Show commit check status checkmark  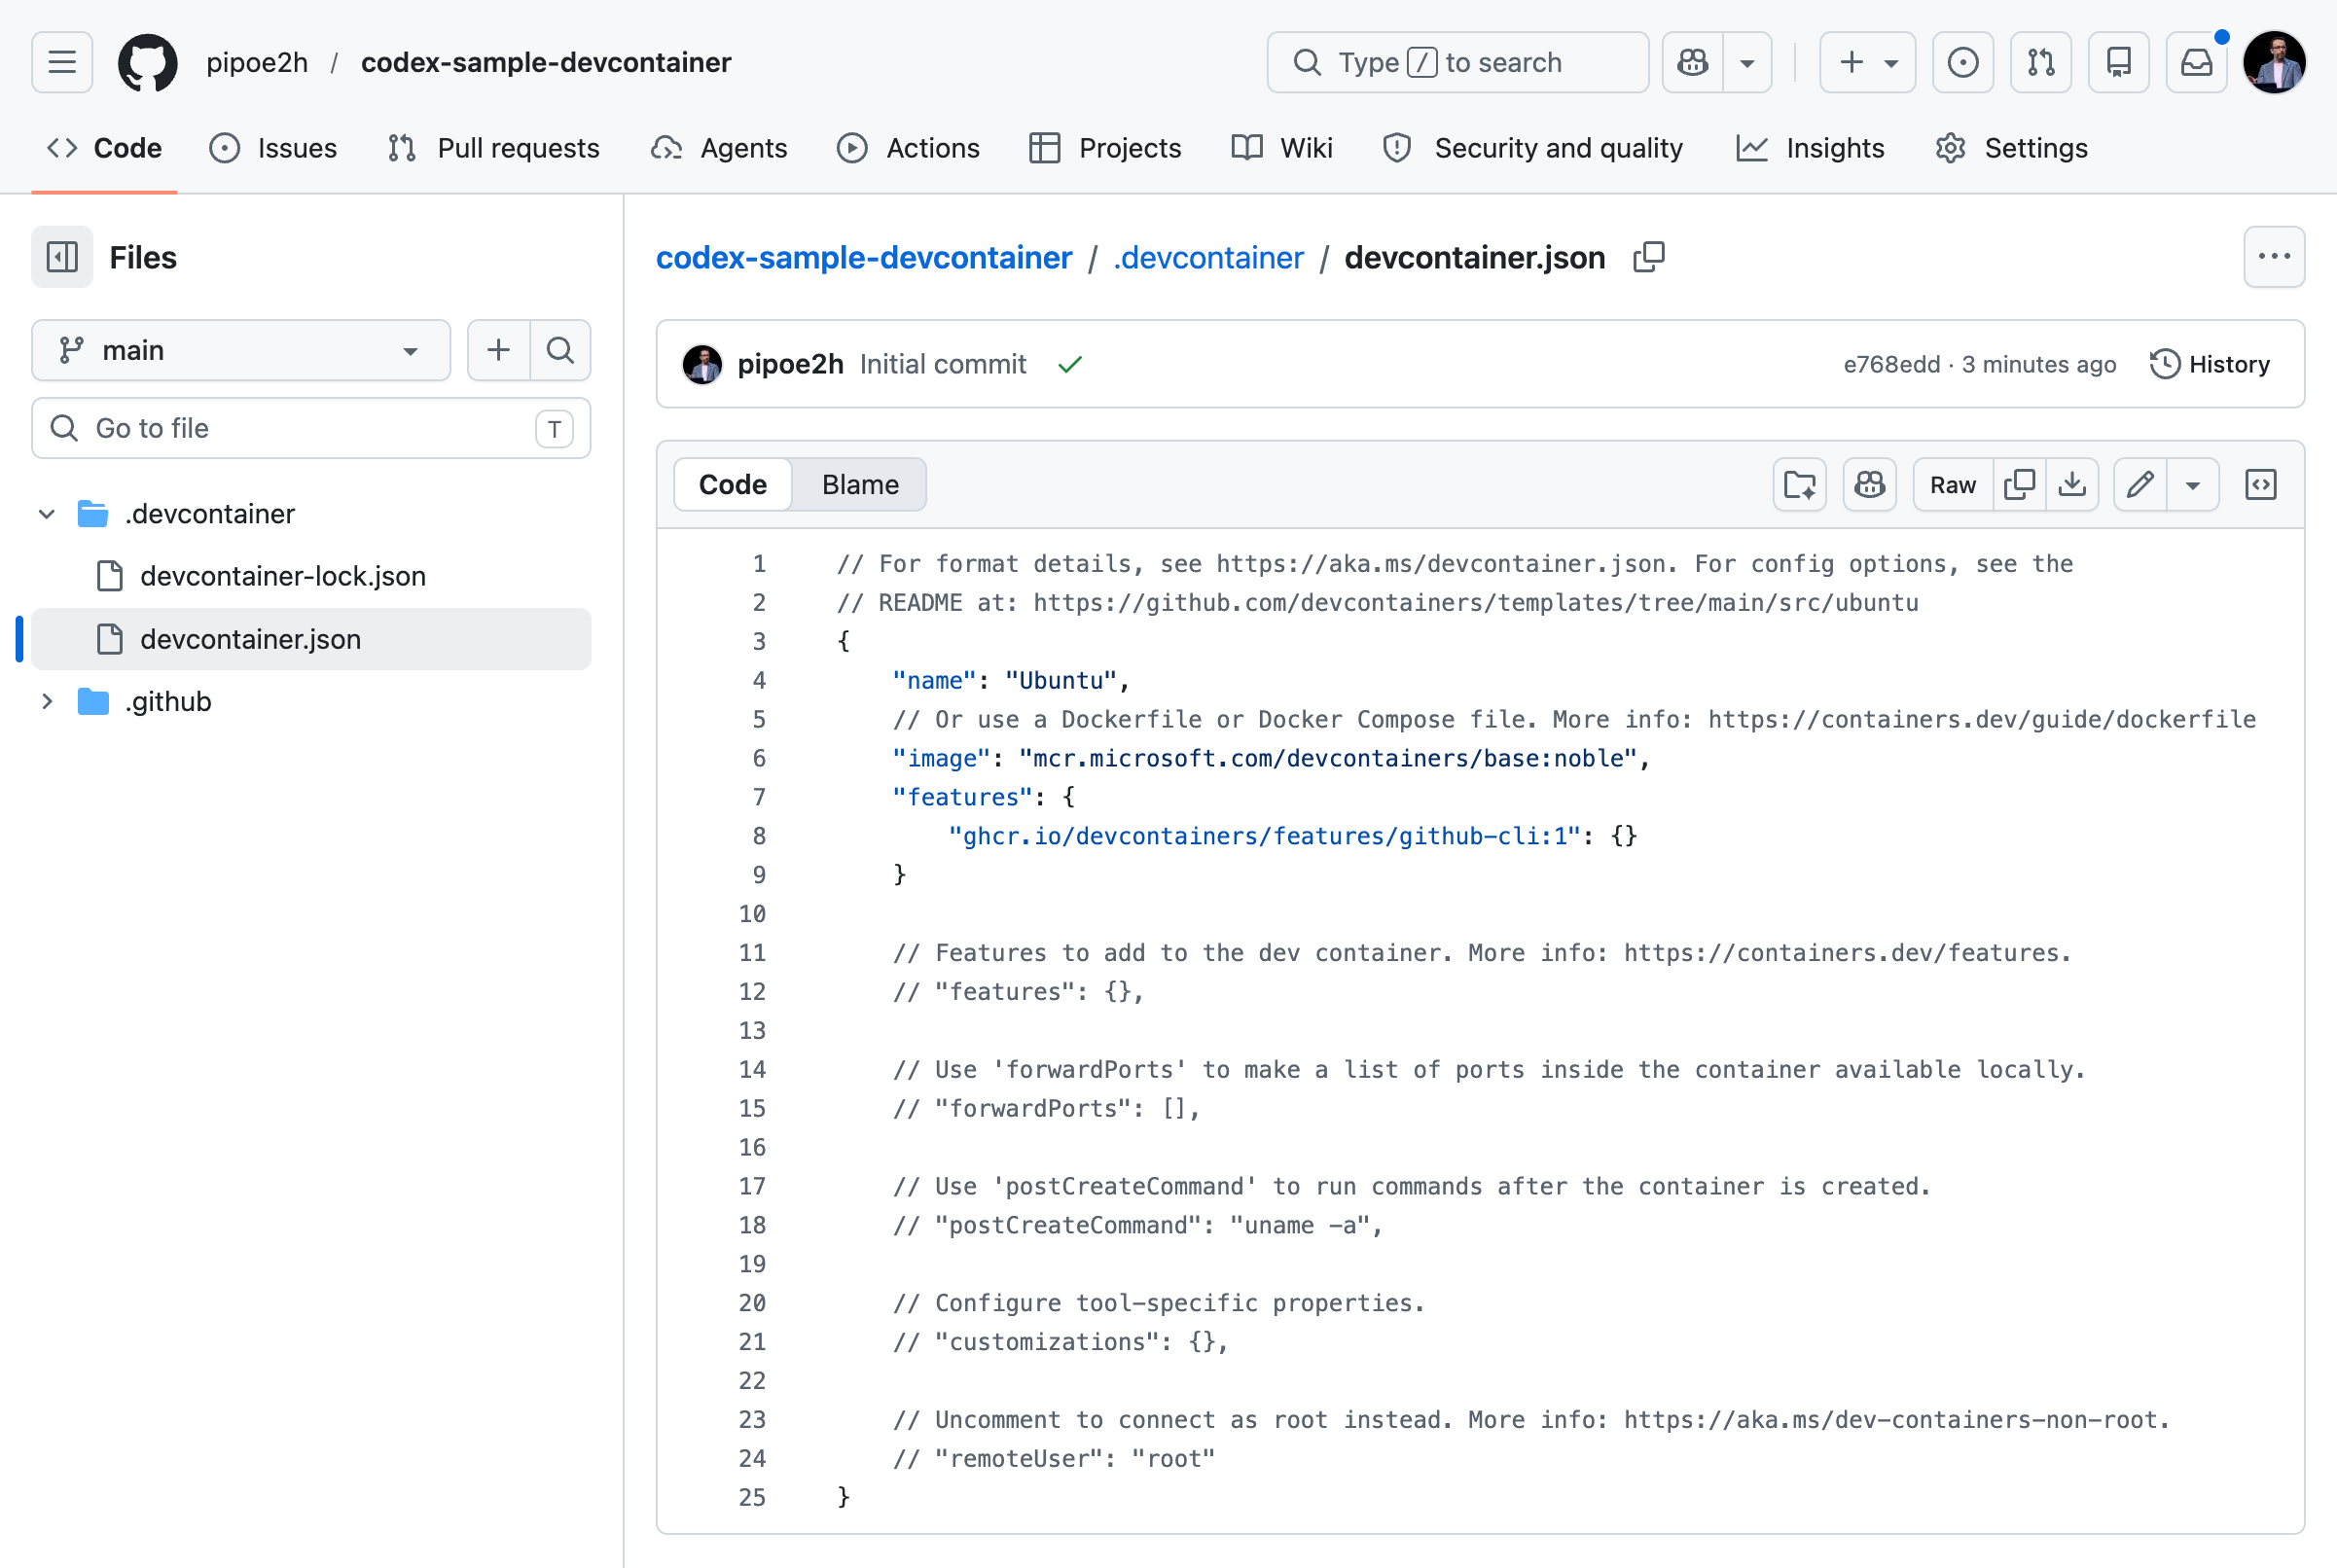point(1070,364)
